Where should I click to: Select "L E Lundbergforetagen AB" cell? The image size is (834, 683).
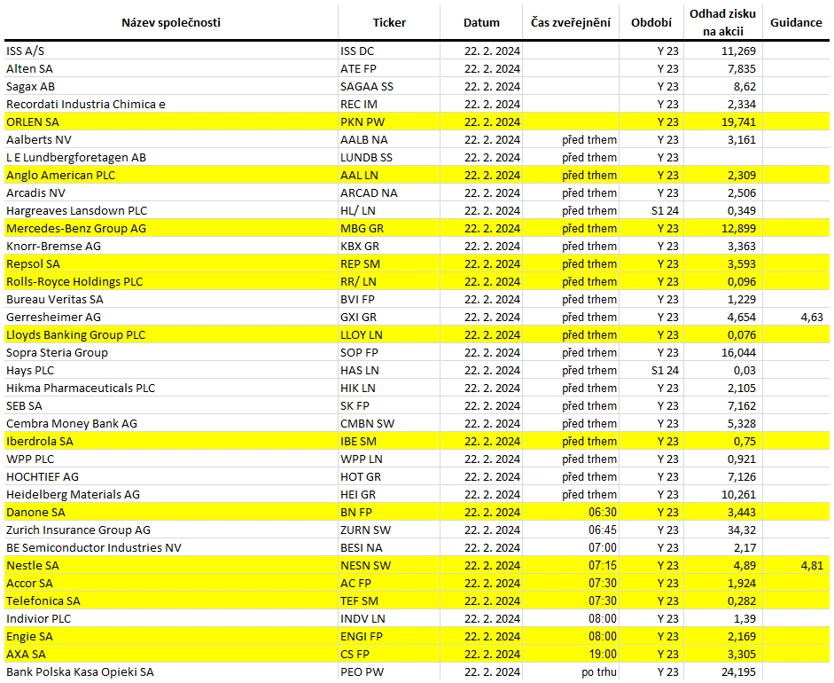click(76, 157)
